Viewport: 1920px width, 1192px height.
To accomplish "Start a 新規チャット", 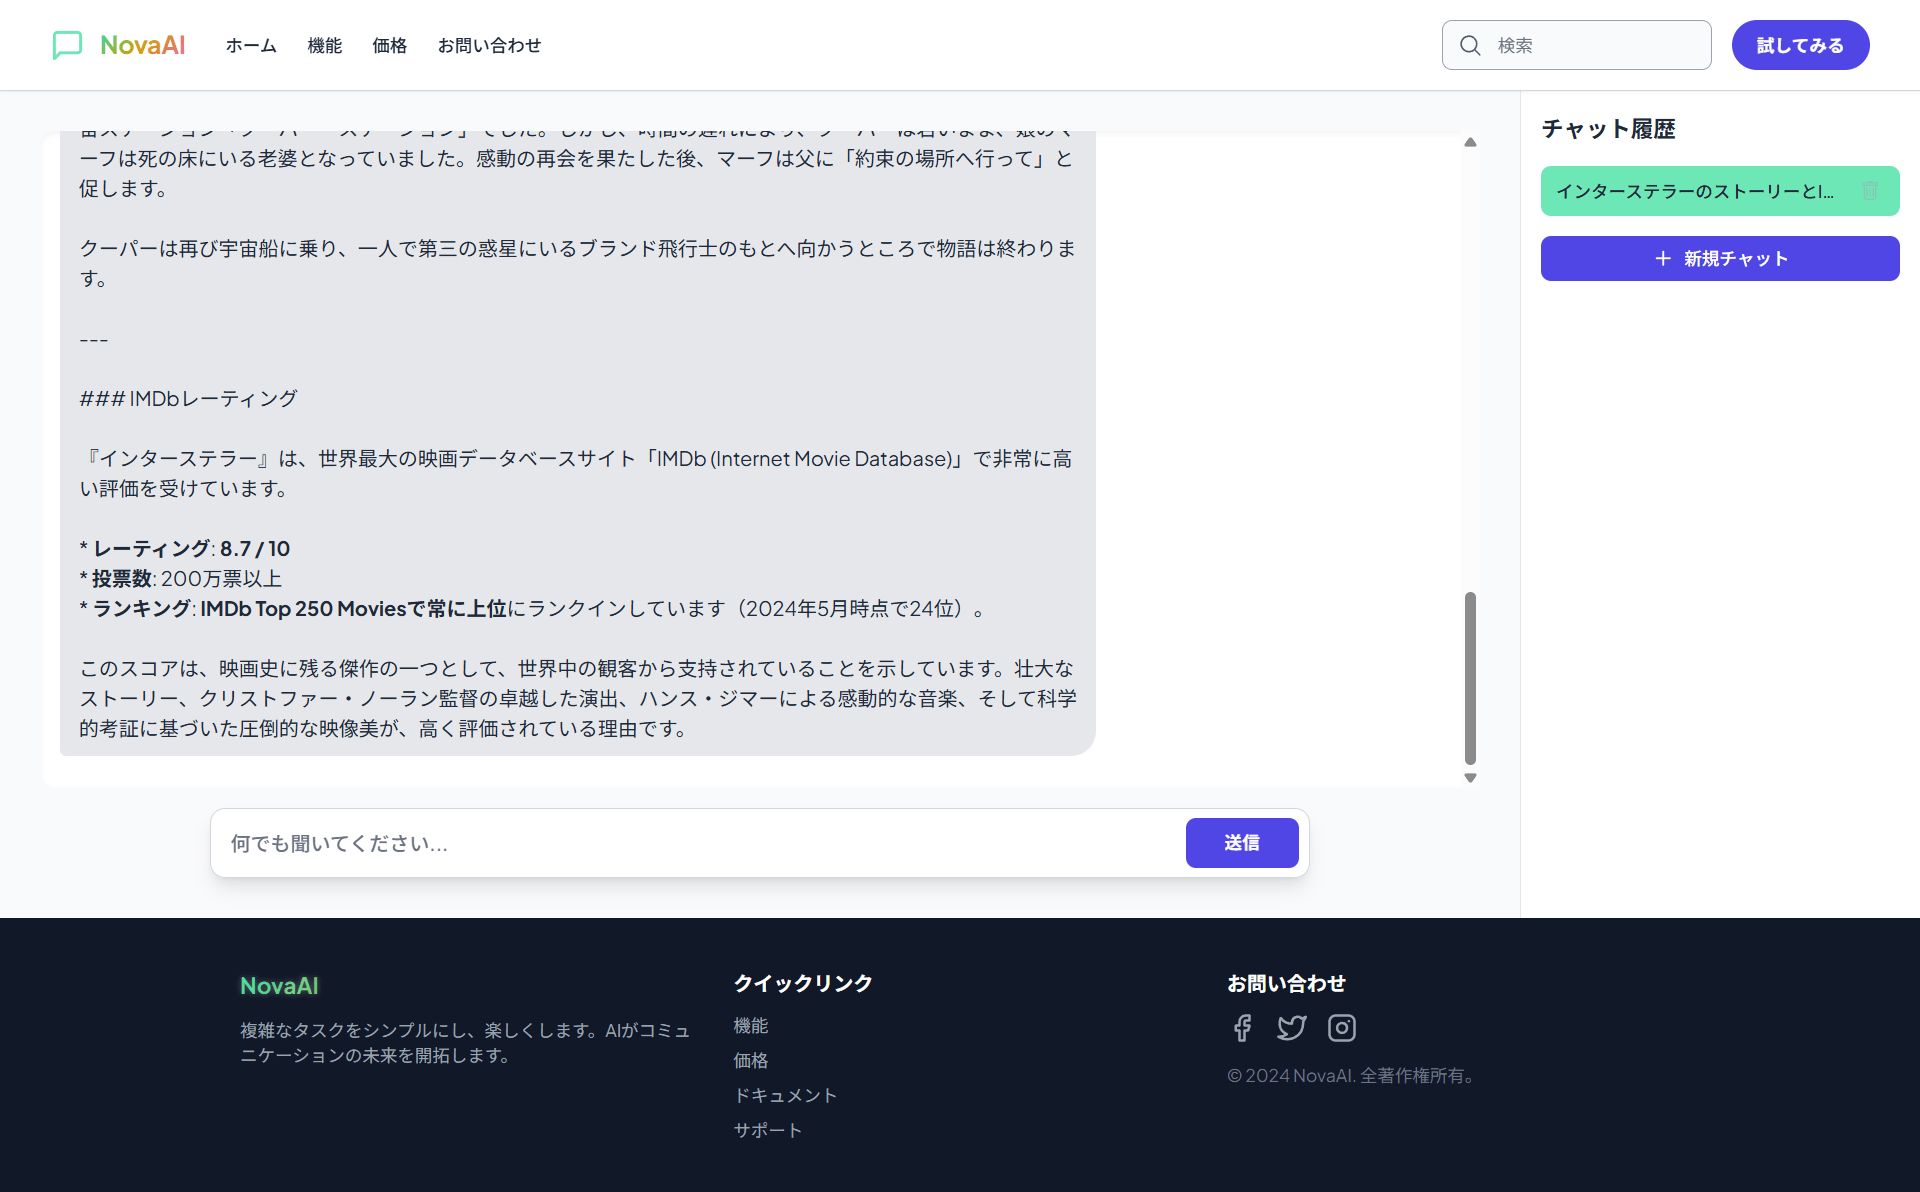I will click(x=1719, y=258).
